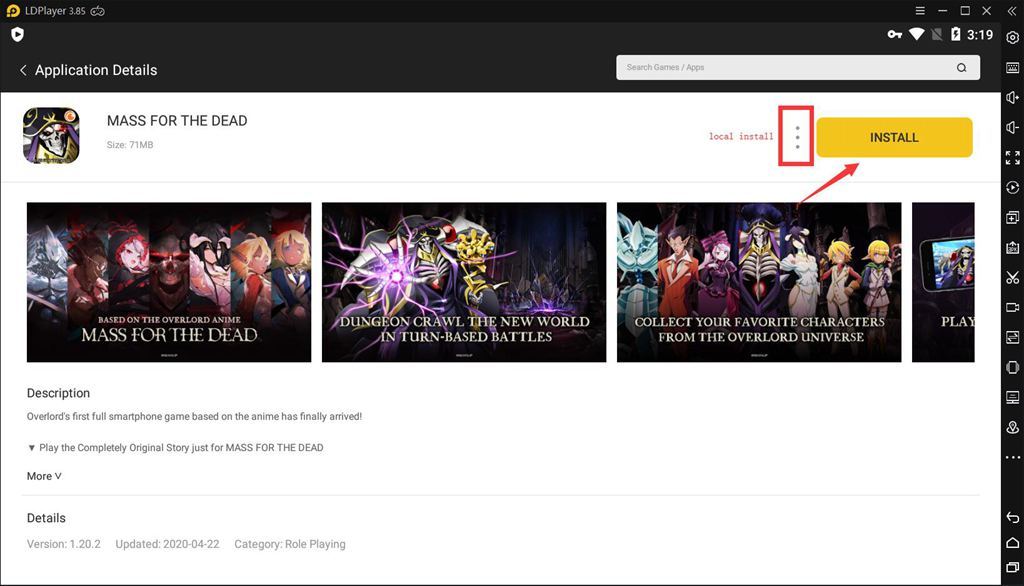The width and height of the screenshot is (1024, 586).
Task: Click the no-SIM signal status icon
Action: pos(936,34)
